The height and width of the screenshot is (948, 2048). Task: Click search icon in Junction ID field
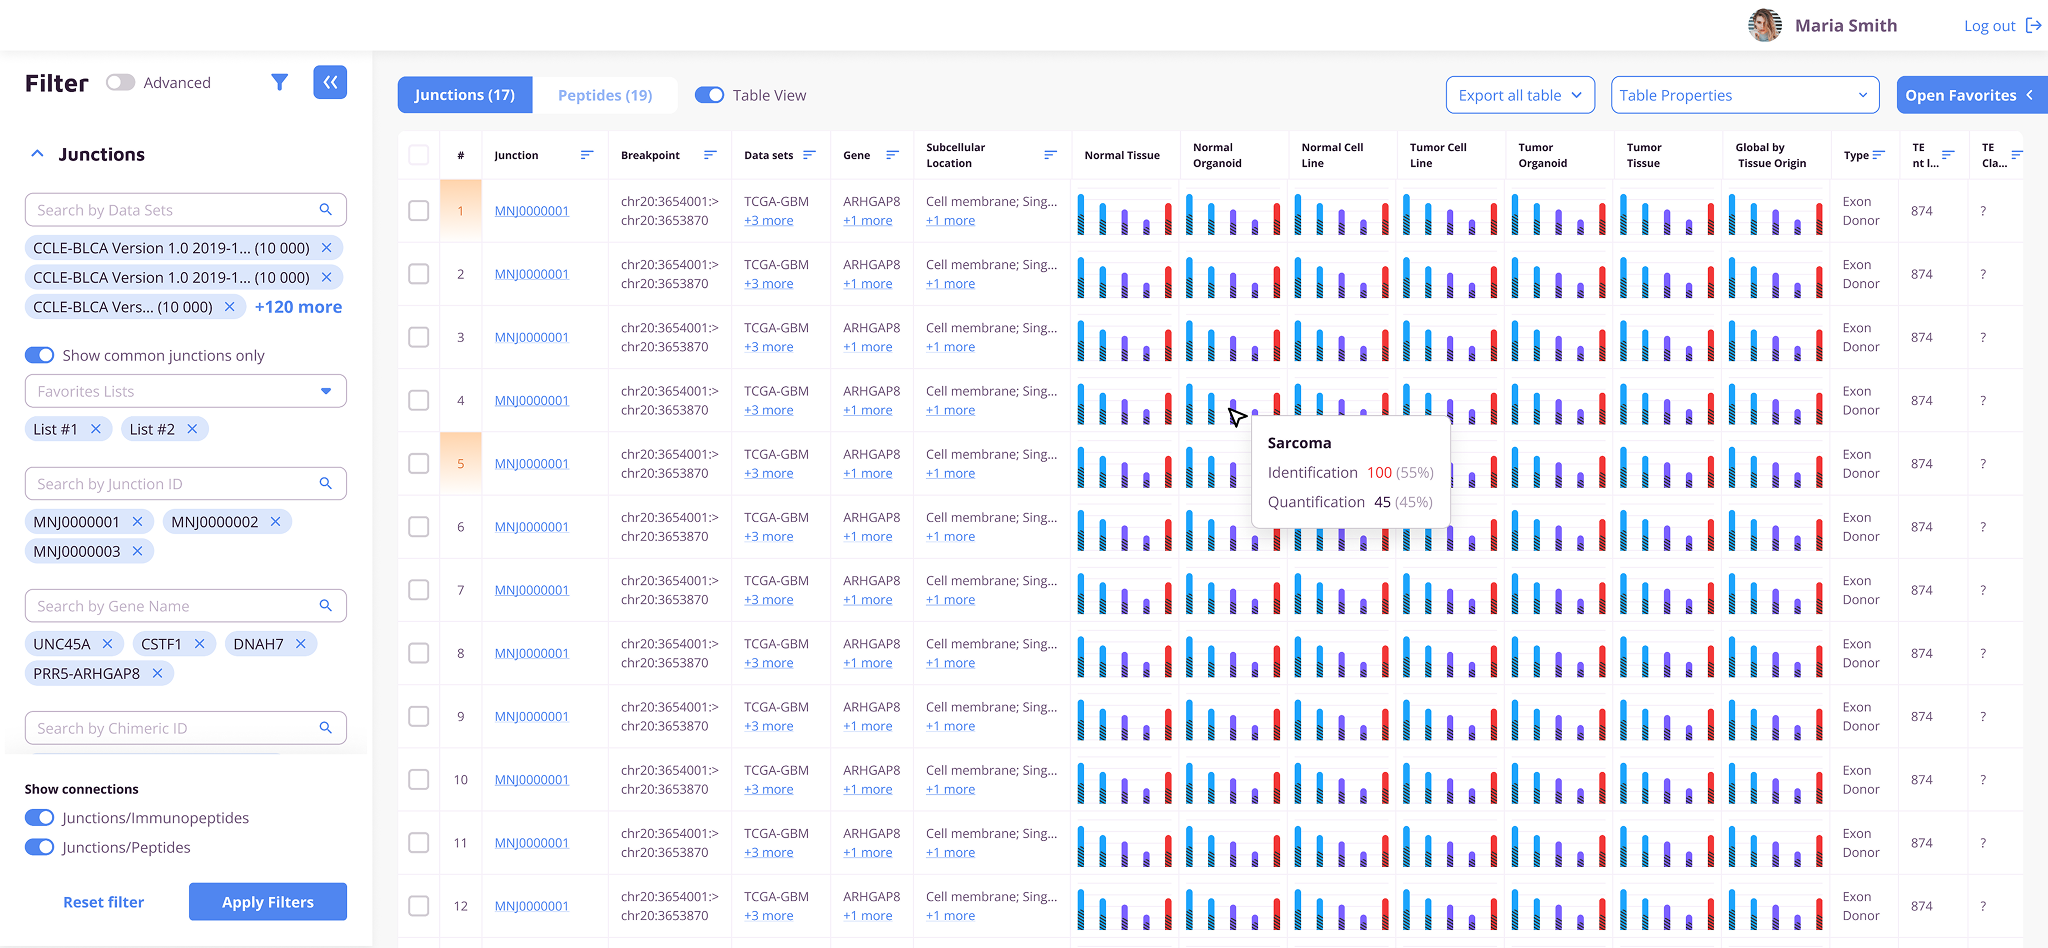[x=325, y=484]
